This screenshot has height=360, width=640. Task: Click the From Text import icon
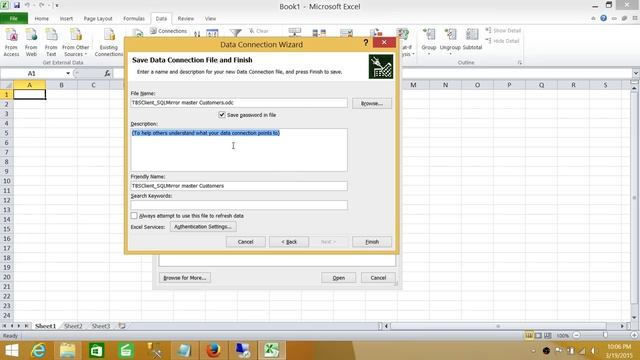[x=51, y=42]
